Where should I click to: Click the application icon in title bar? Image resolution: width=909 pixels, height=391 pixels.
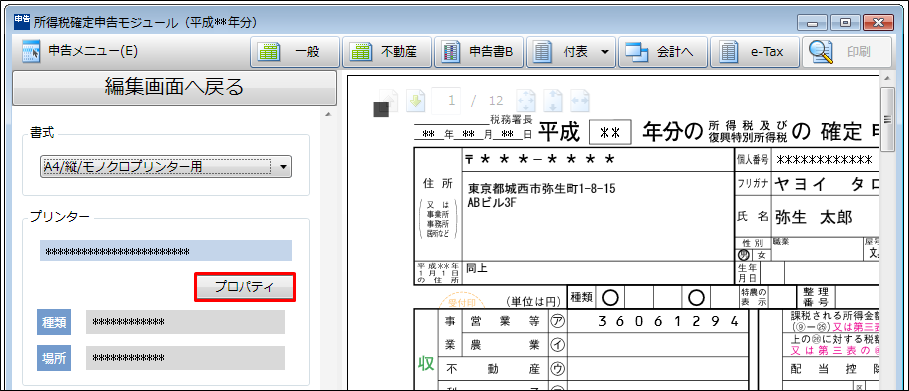pos(21,22)
